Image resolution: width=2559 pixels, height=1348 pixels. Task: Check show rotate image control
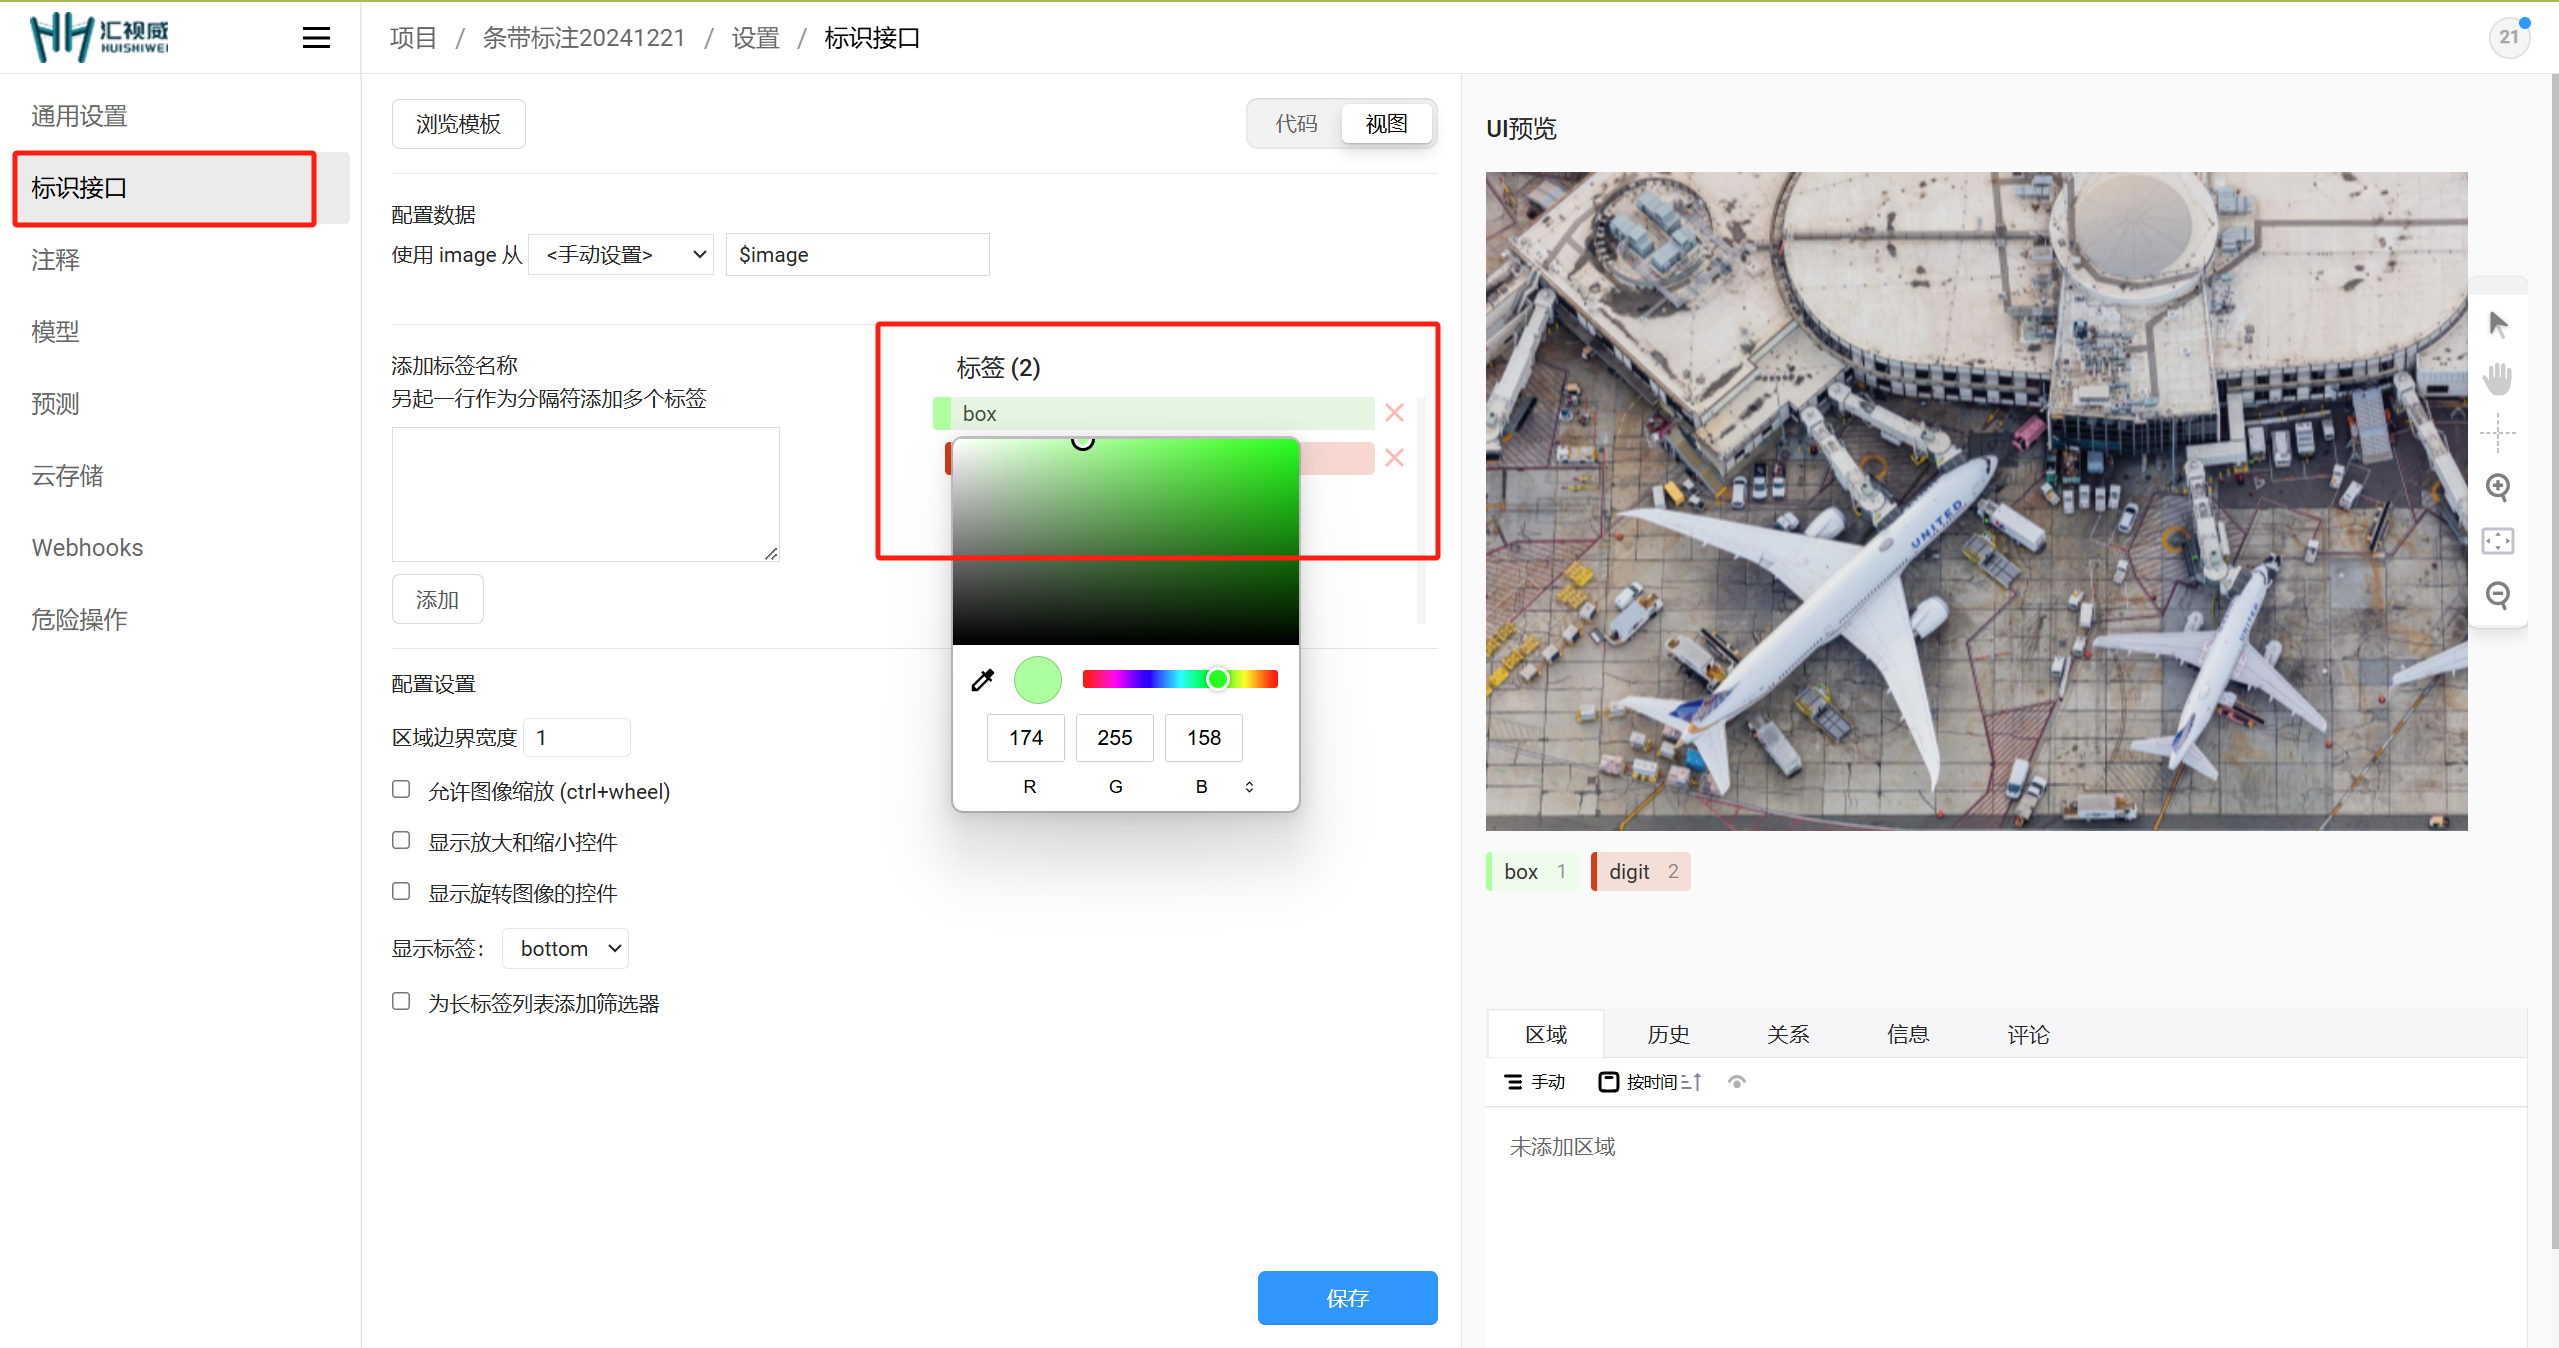401,892
